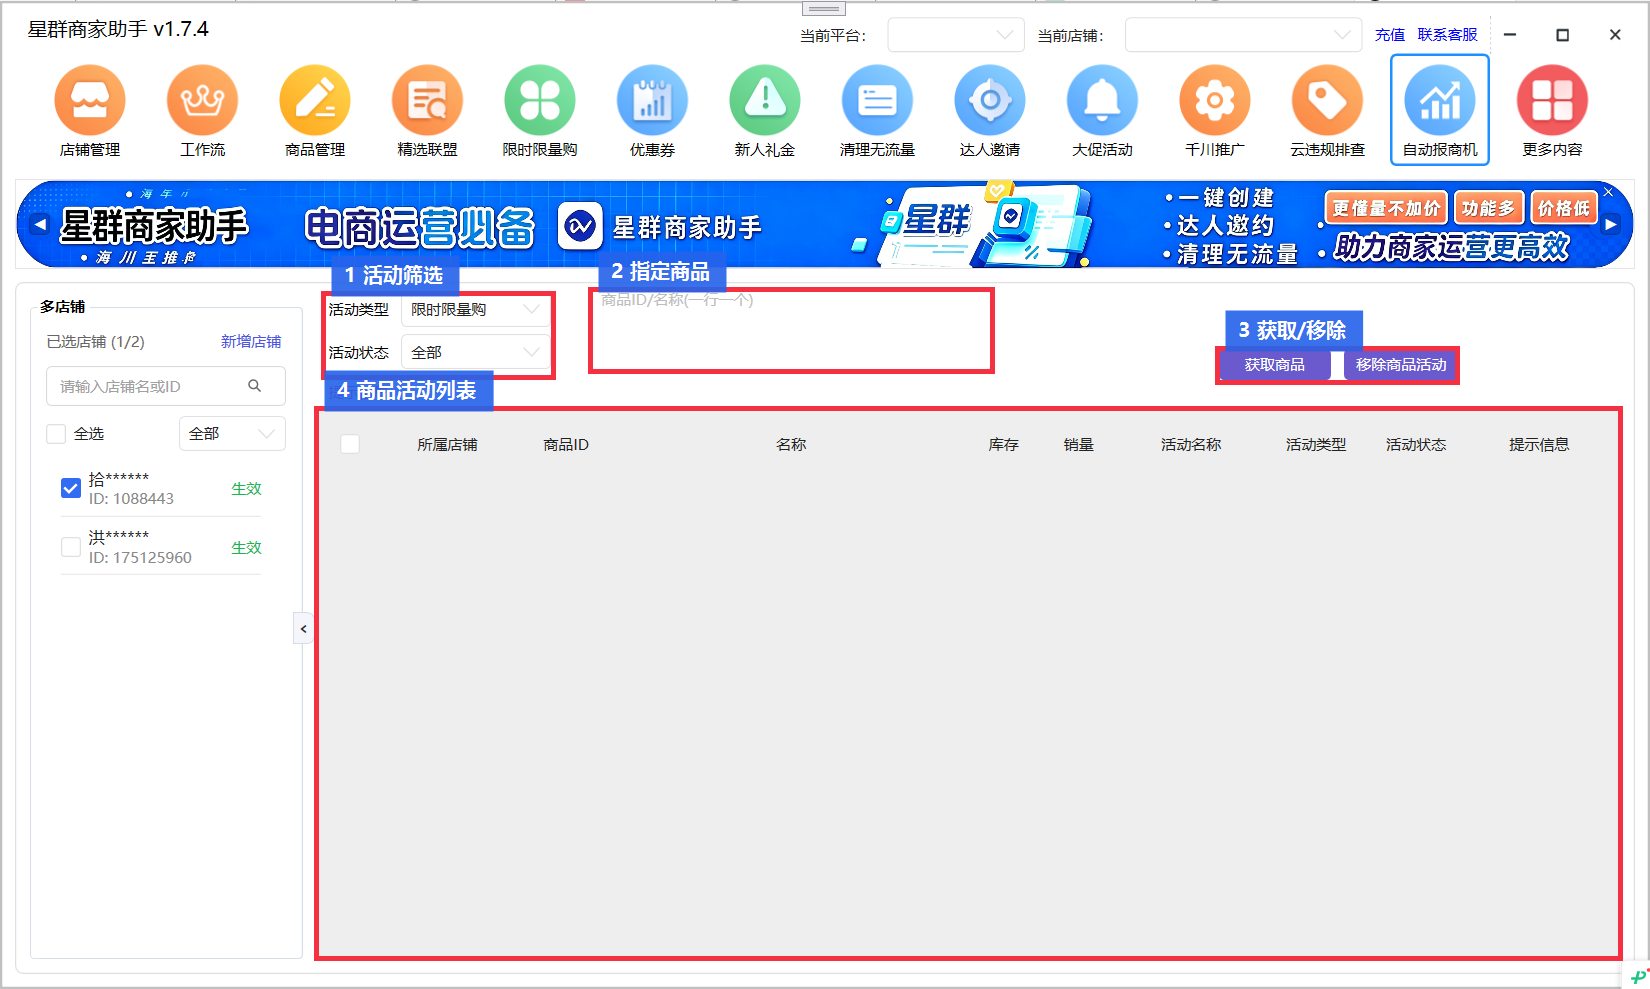Click the green icon at the bottom-right corner
Viewport: 1650px width, 989px height.
[x=1638, y=976]
